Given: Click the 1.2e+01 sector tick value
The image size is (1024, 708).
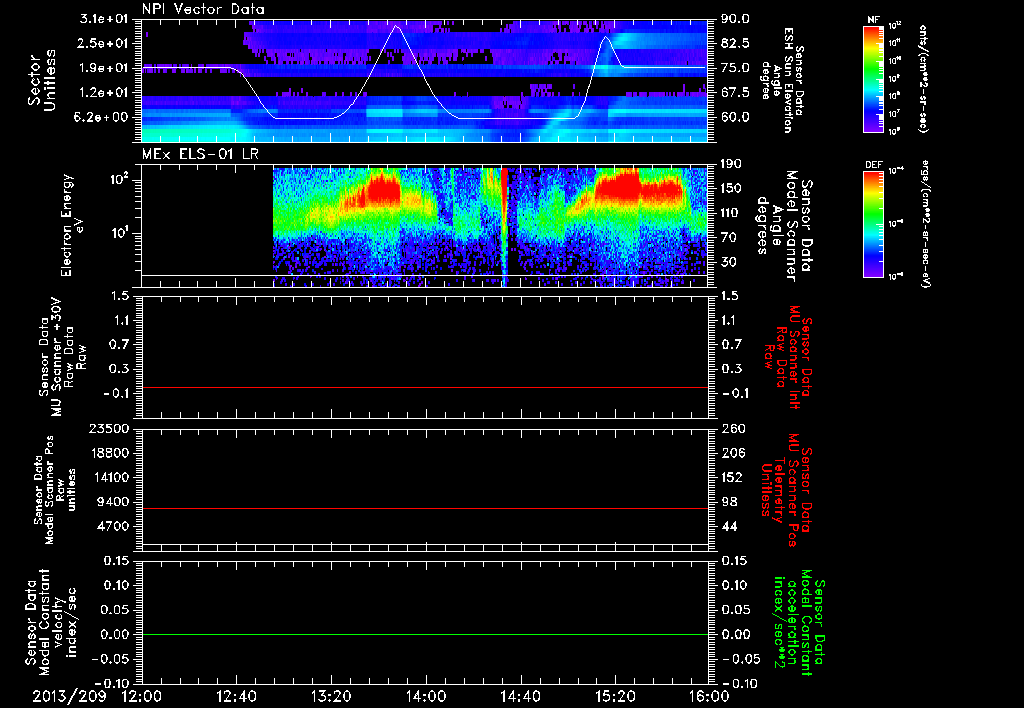Looking at the screenshot, I should [x=104, y=93].
